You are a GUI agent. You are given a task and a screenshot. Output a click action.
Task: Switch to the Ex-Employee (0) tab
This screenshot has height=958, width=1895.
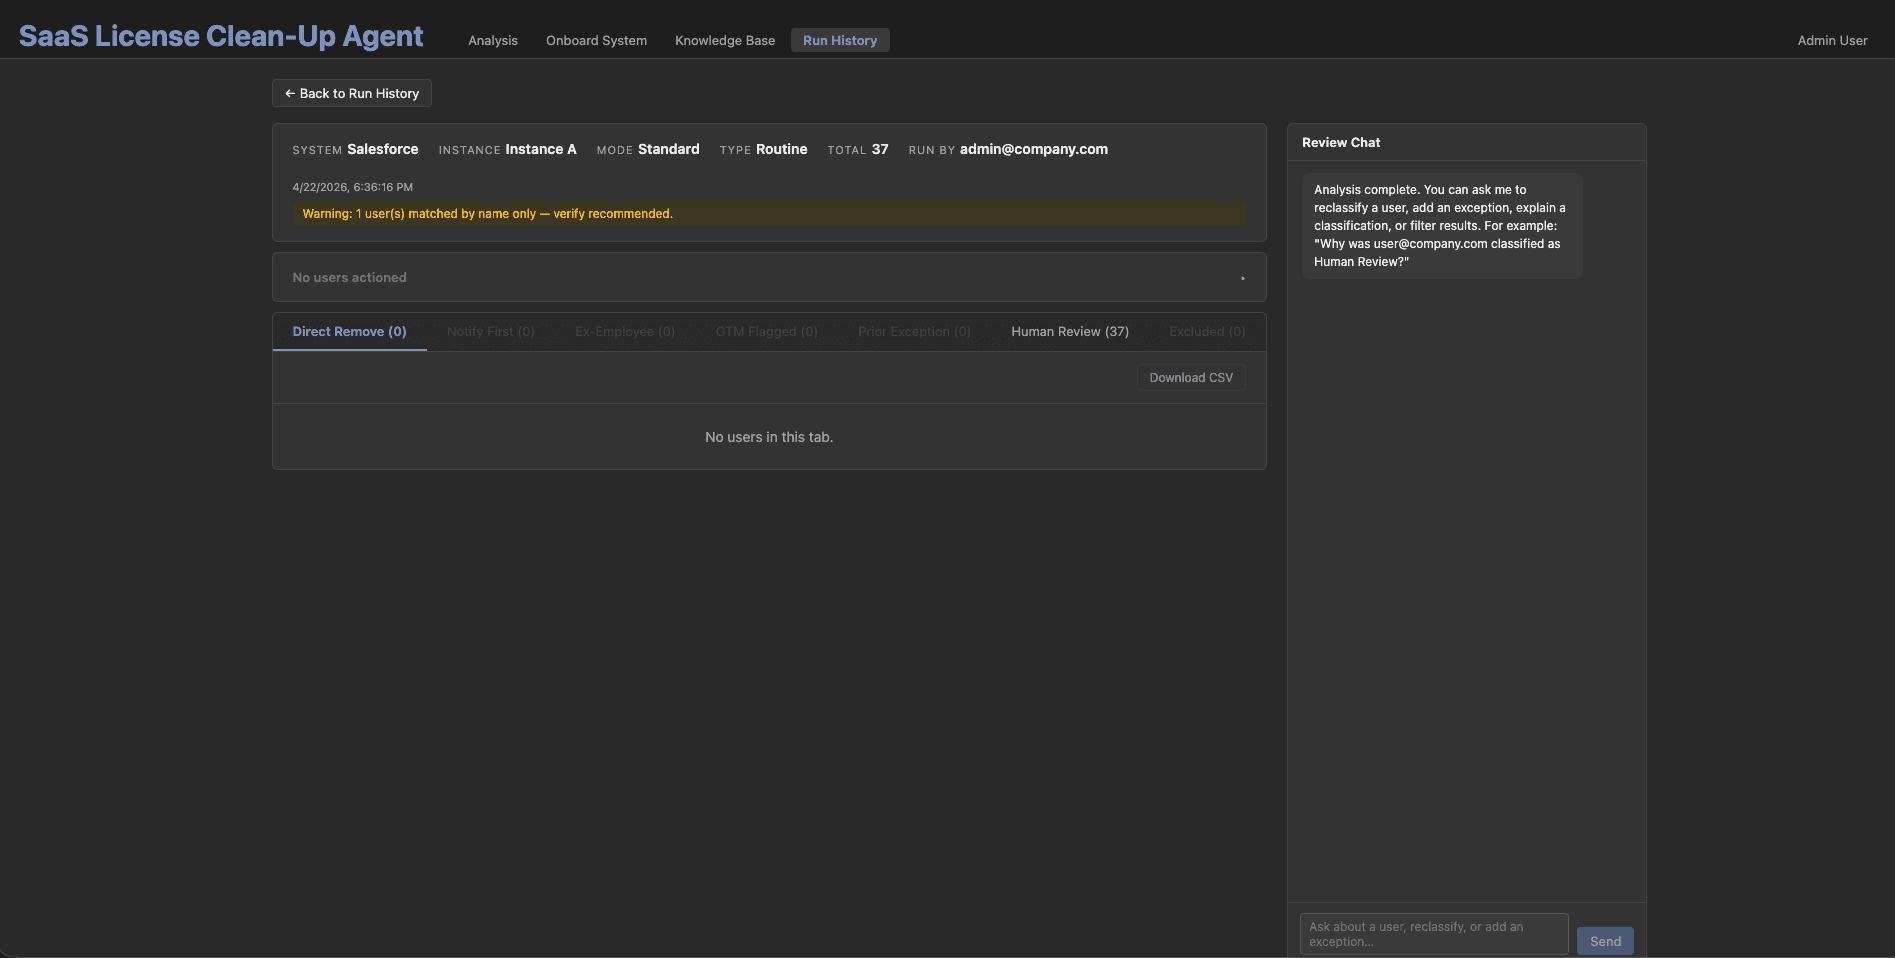coord(625,331)
